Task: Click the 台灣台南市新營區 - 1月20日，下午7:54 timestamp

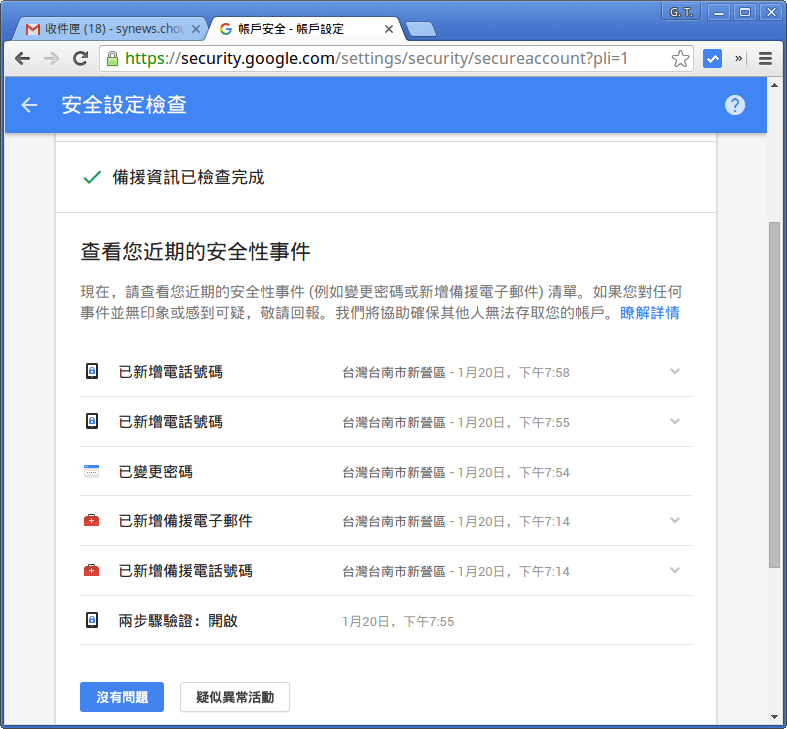Action: tap(456, 472)
